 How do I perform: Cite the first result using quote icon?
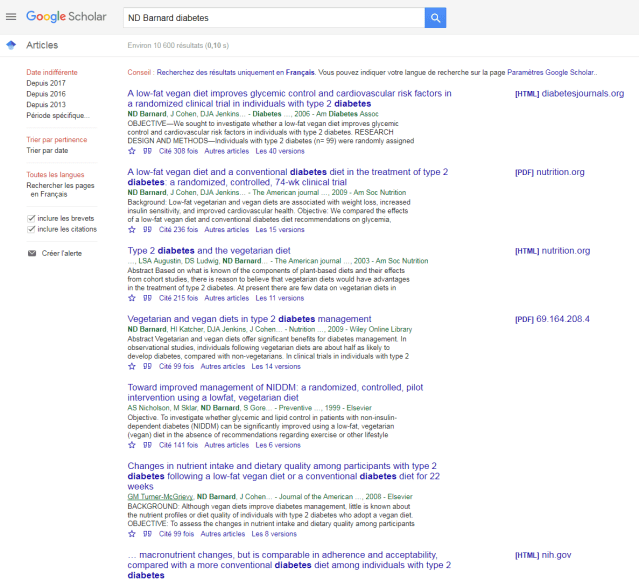147,151
